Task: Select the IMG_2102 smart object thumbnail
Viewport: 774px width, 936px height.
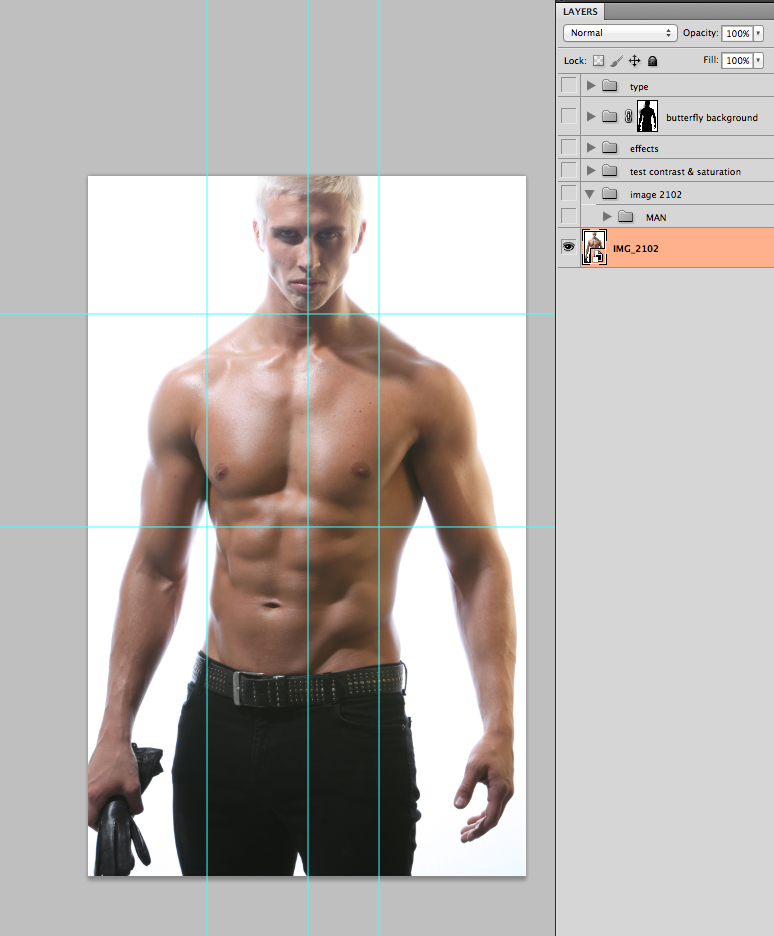Action: click(594, 247)
